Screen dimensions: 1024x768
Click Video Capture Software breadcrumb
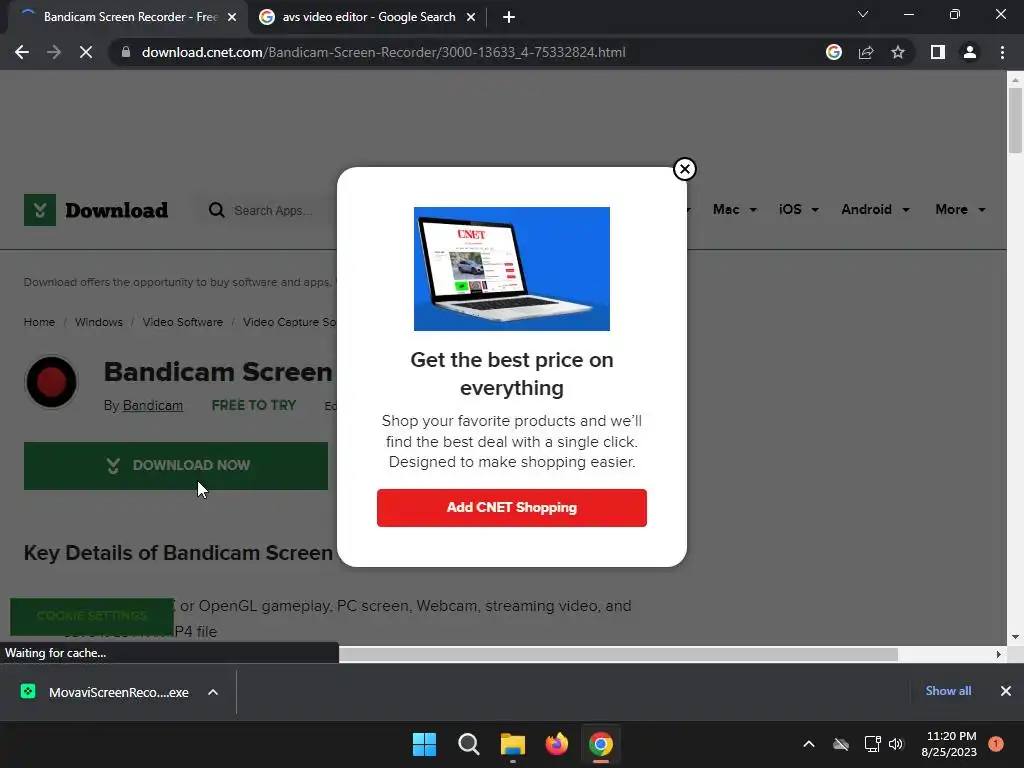pos(289,322)
